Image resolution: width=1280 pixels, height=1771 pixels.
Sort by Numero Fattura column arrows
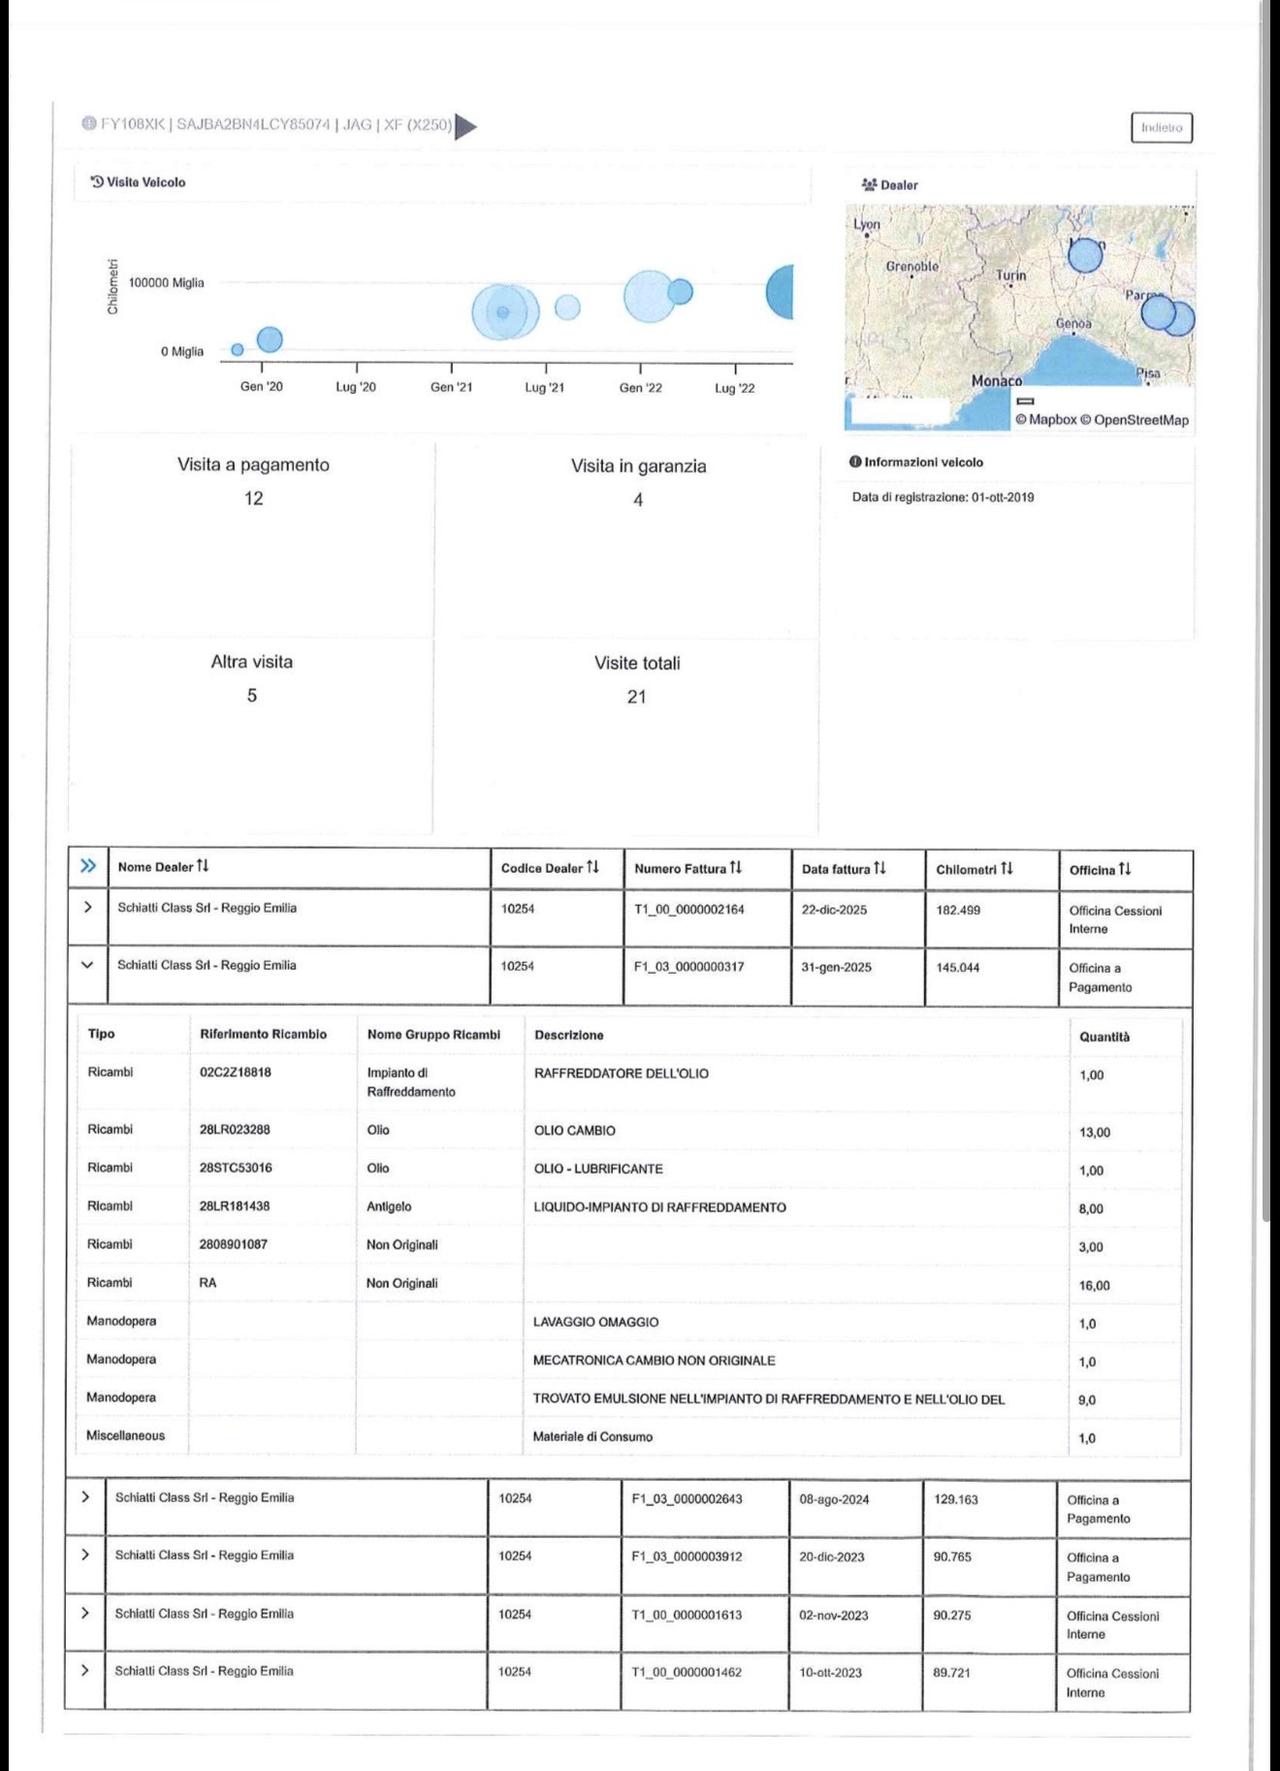pyautogui.click(x=736, y=868)
